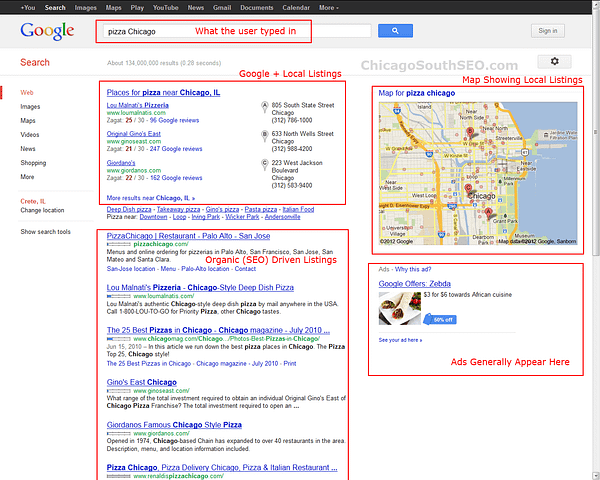600x480 pixels.
Task: Click More results near Chicago, IL
Action: click(x=151, y=198)
